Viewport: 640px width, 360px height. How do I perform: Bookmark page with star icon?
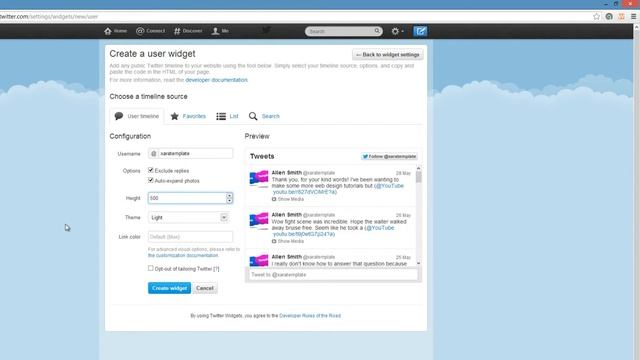tap(596, 17)
